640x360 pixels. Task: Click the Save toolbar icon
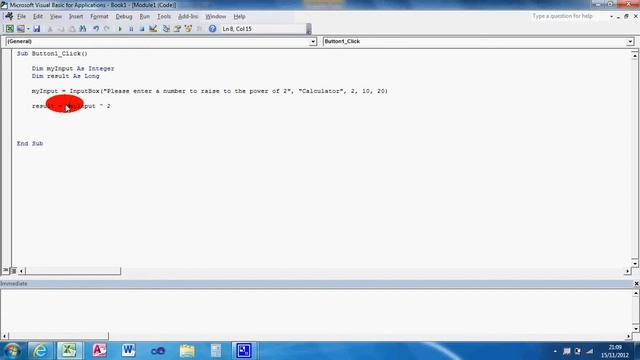[x=37, y=29]
